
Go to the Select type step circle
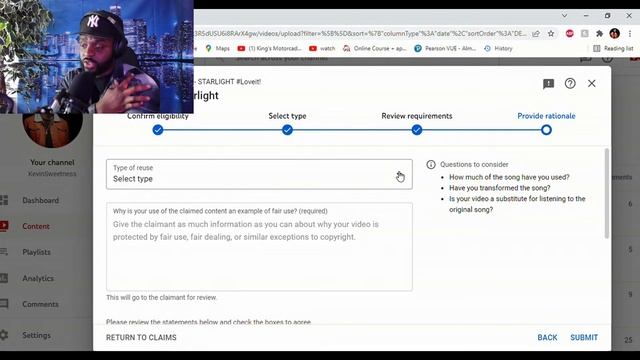pyautogui.click(x=287, y=130)
